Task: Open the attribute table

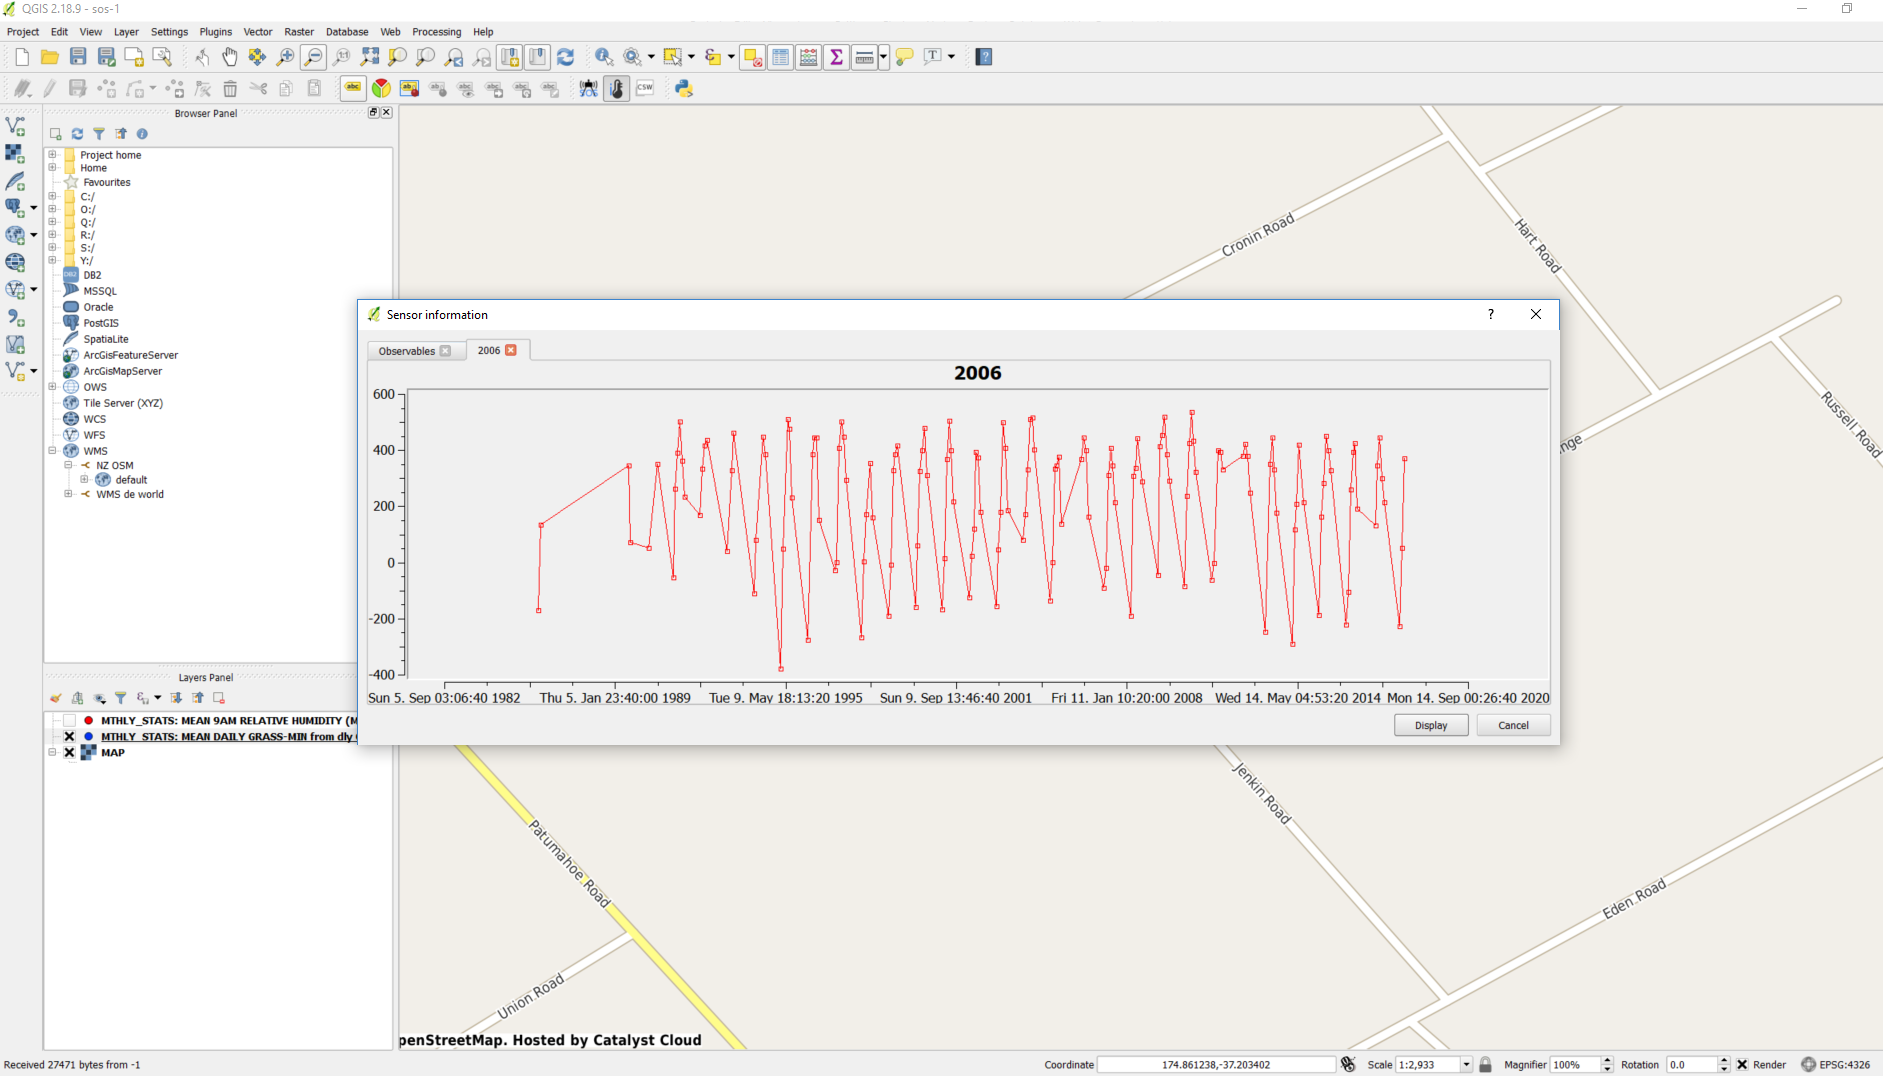Action: (x=781, y=57)
